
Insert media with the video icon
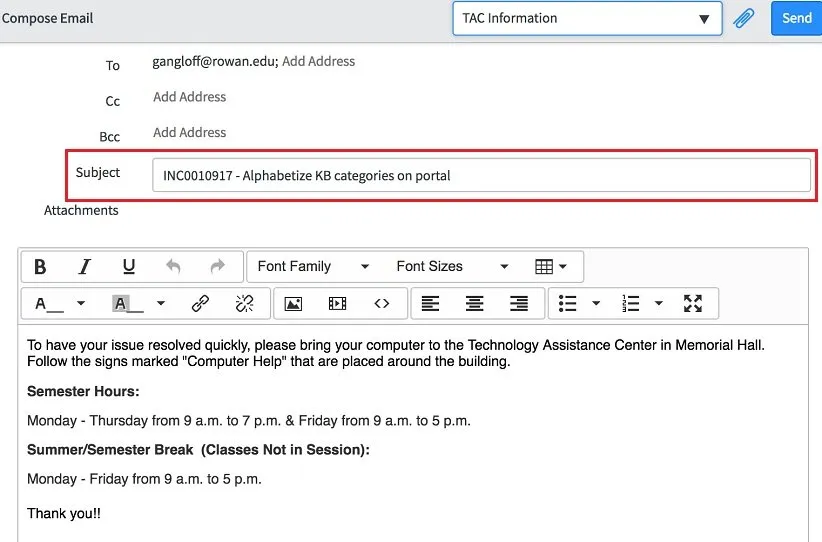tap(337, 303)
